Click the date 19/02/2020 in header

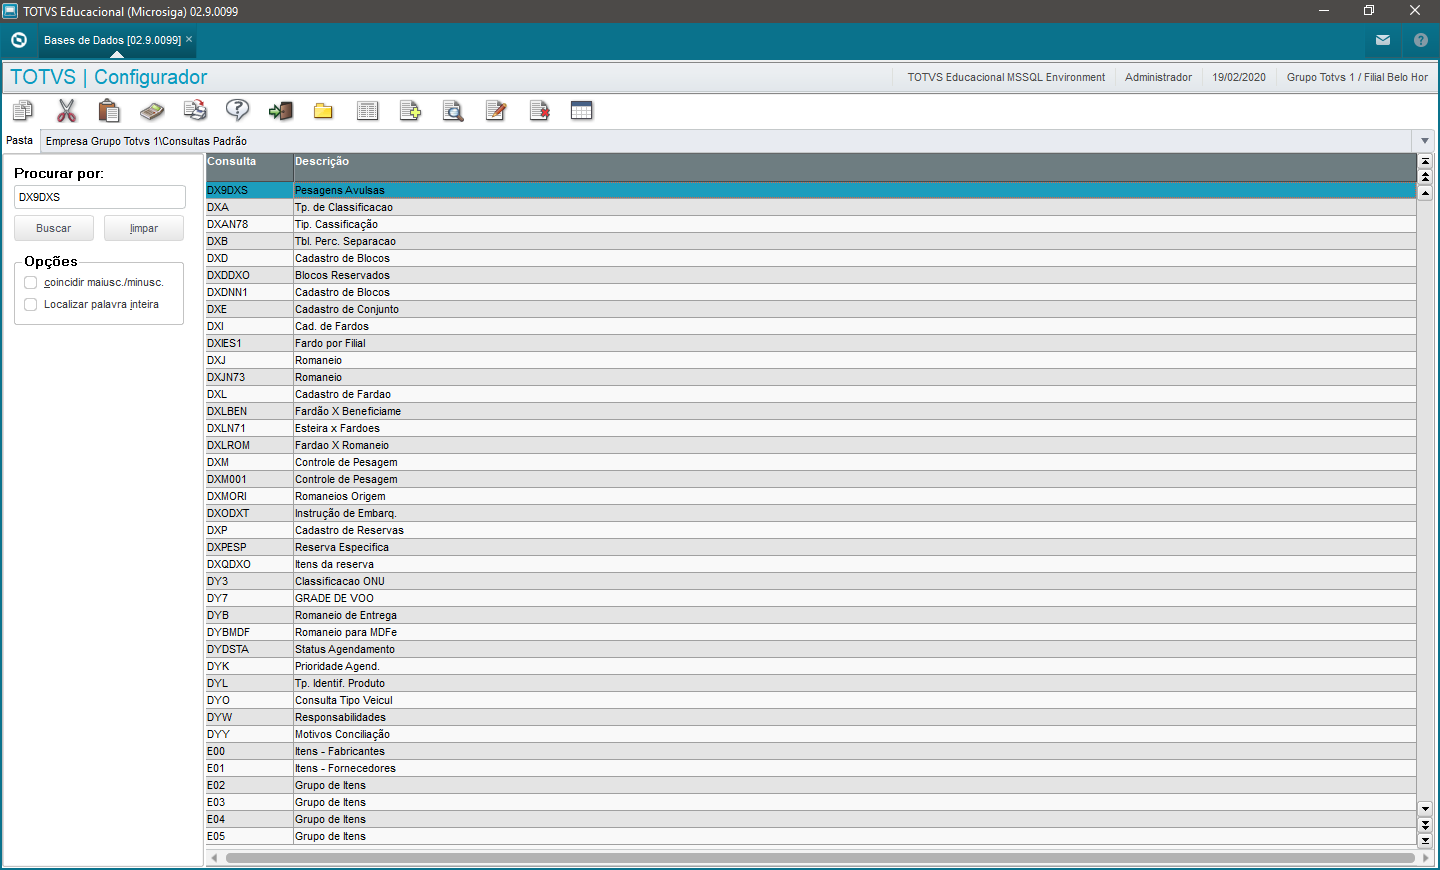click(x=1239, y=77)
